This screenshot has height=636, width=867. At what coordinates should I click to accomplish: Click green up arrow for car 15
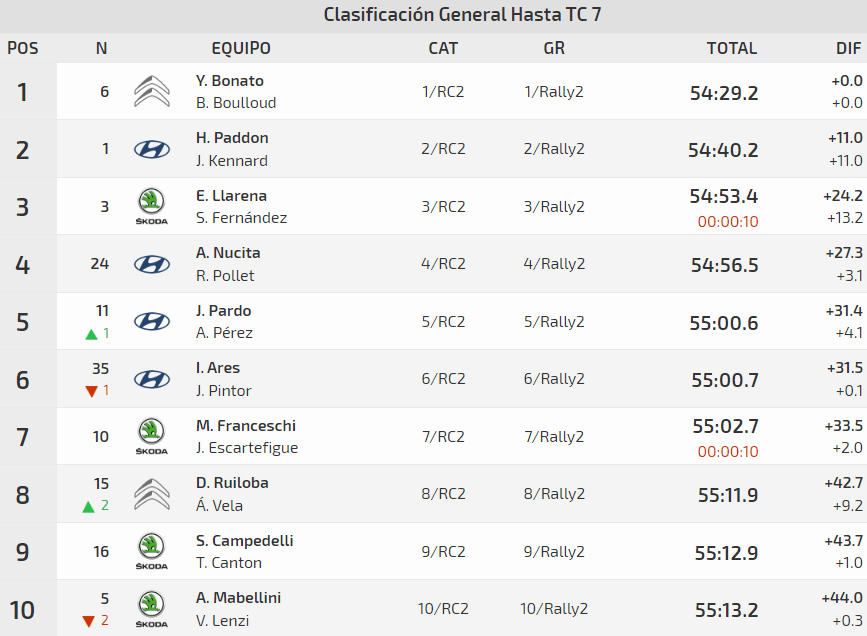pyautogui.click(x=89, y=506)
